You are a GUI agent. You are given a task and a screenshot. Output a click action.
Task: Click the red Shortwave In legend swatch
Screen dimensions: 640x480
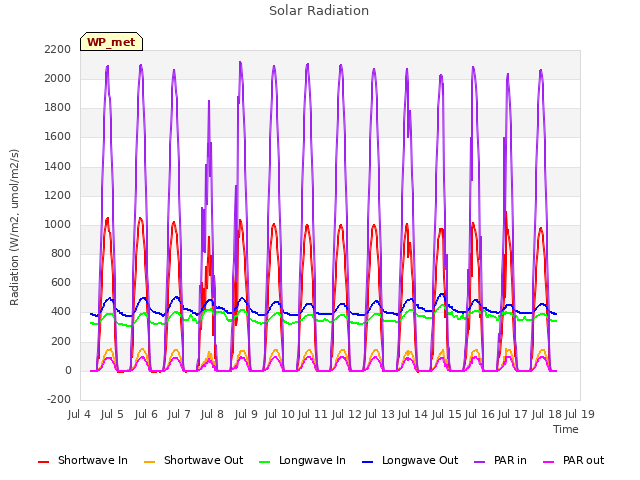(x=43, y=462)
